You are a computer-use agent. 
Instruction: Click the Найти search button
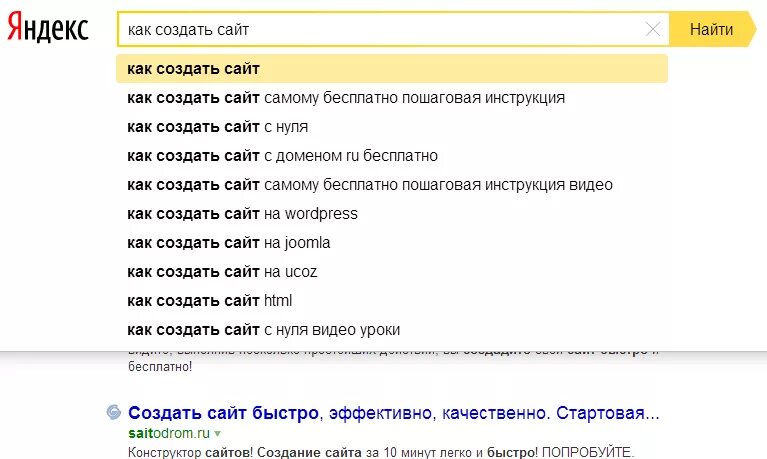712,29
